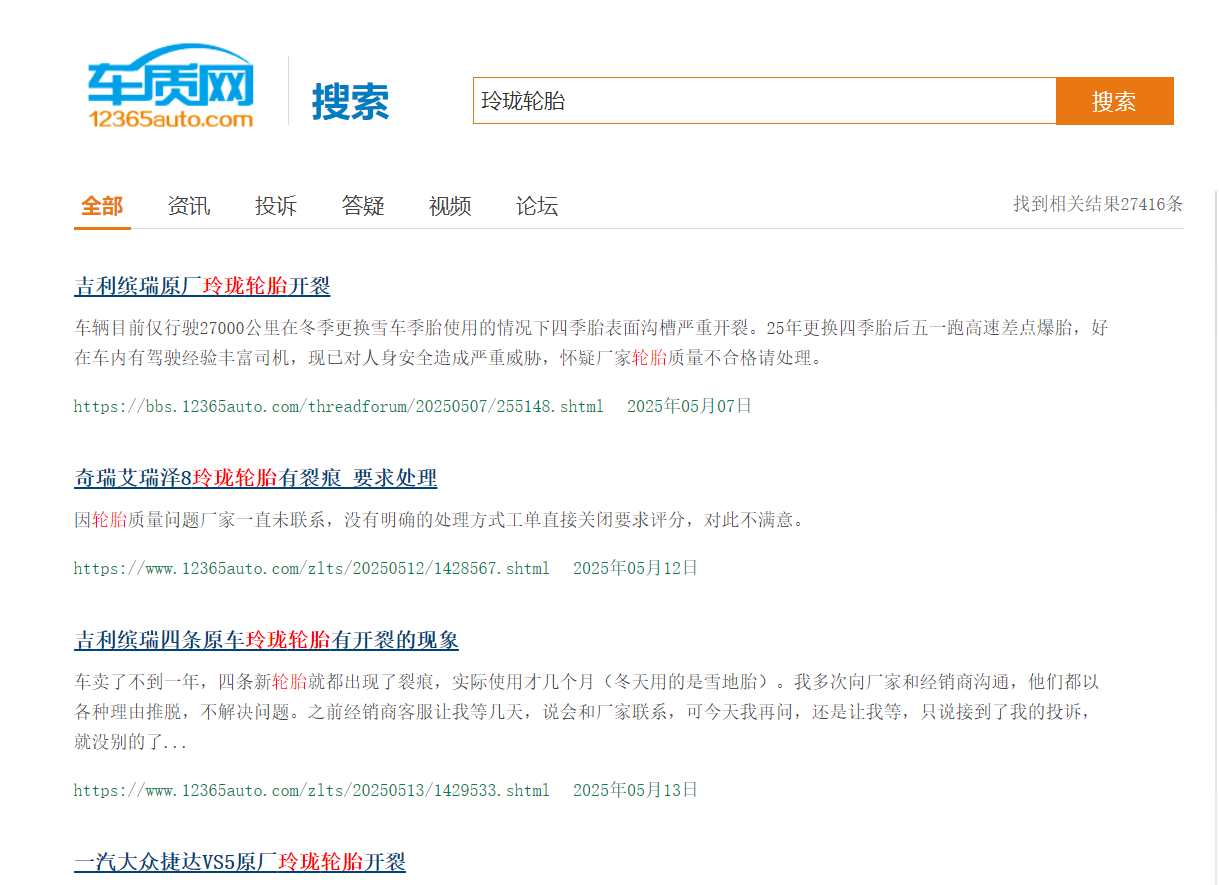Click the date 2025年05月07日
The image size is (1219, 885).
tap(689, 406)
